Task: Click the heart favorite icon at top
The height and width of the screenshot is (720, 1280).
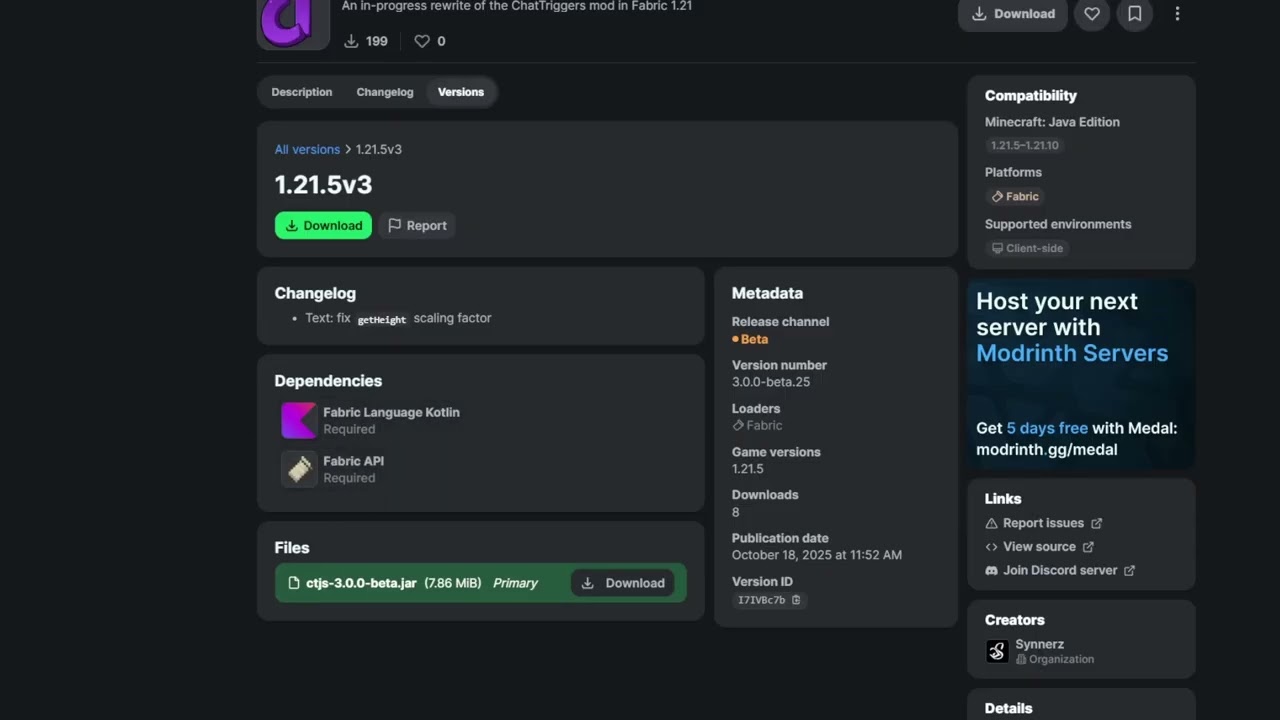Action: 1092,14
